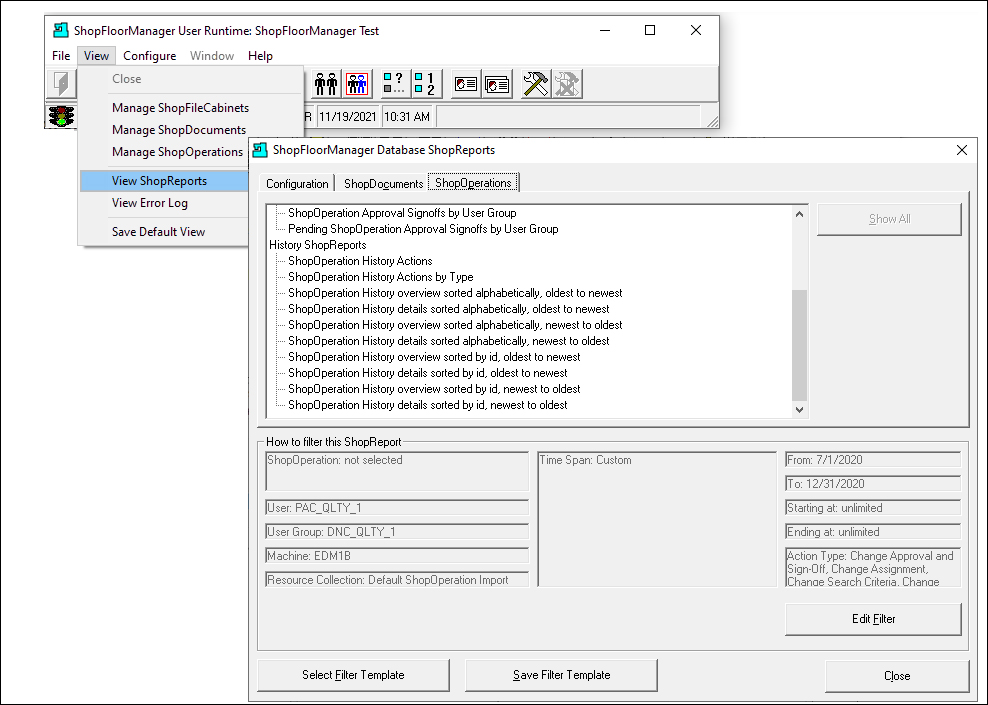Click the hammer and wrench tools icon
This screenshot has height=705, width=988.
coord(536,84)
